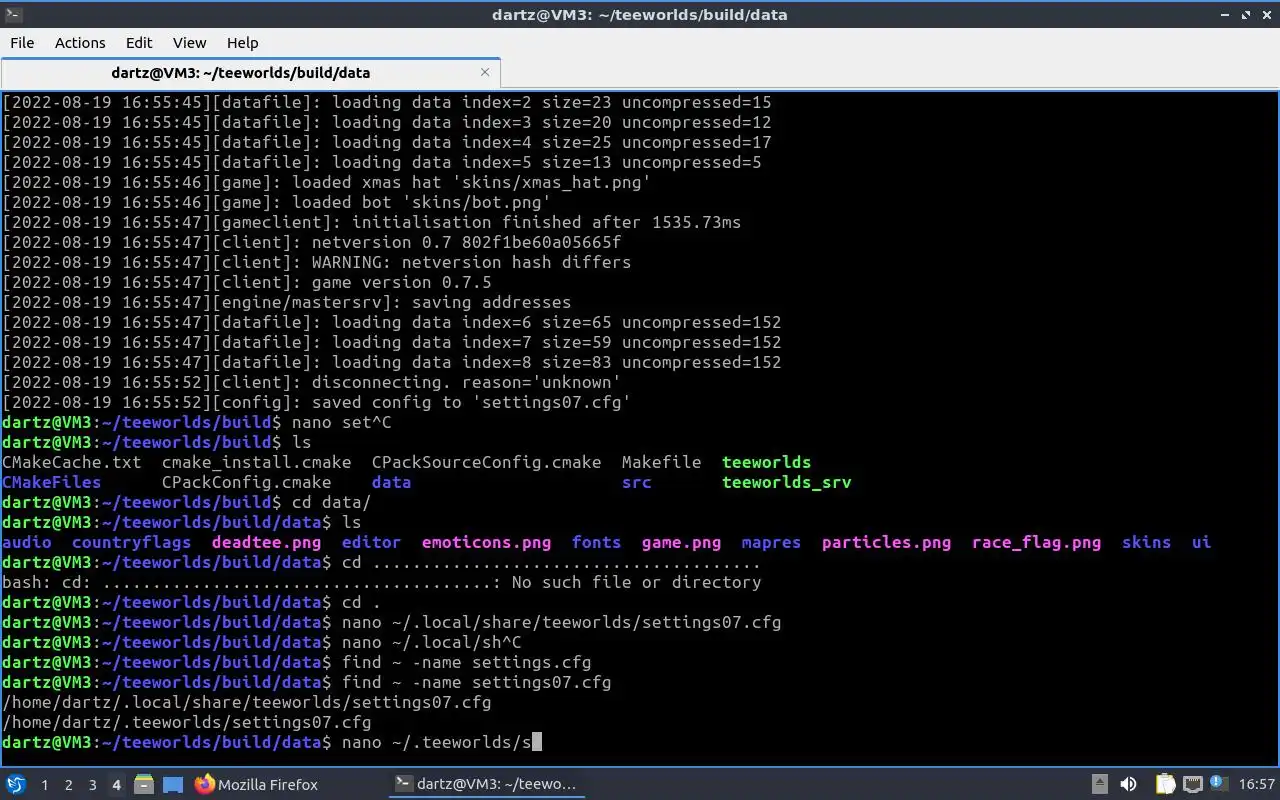This screenshot has width=1280, height=800.
Task: Click the 'loaded xmas hat' log line
Action: pos(326,182)
